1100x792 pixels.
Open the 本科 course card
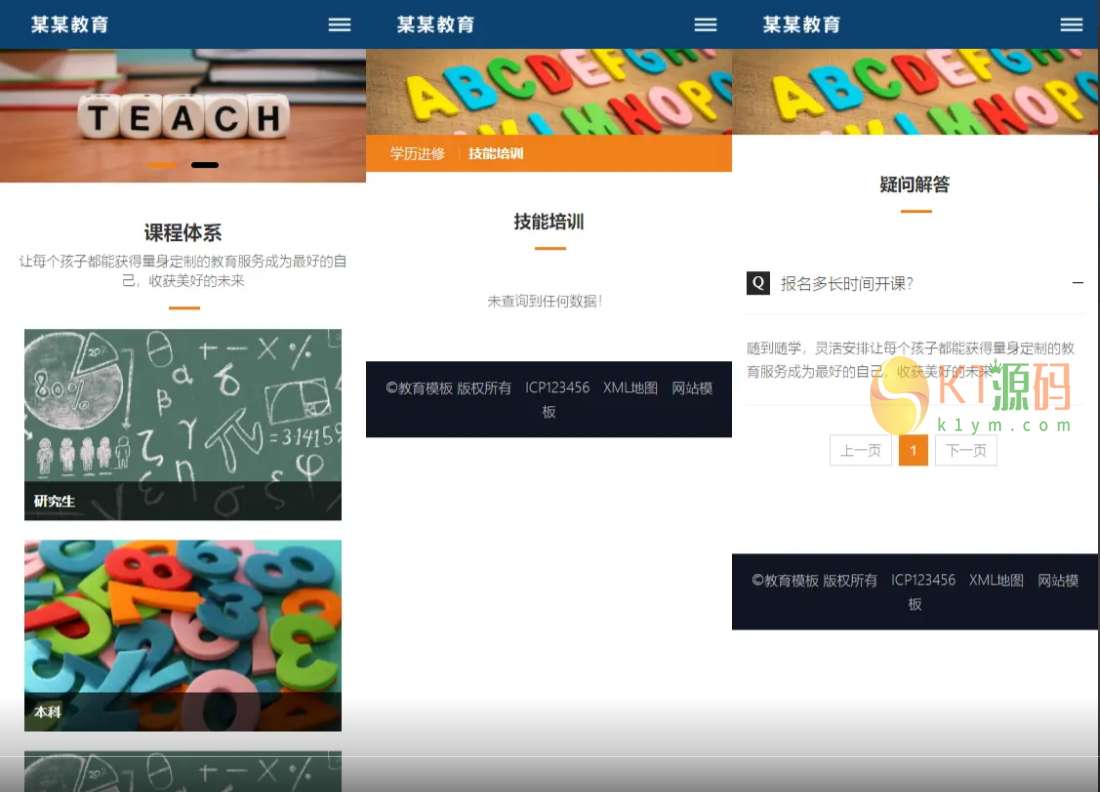click(x=183, y=636)
